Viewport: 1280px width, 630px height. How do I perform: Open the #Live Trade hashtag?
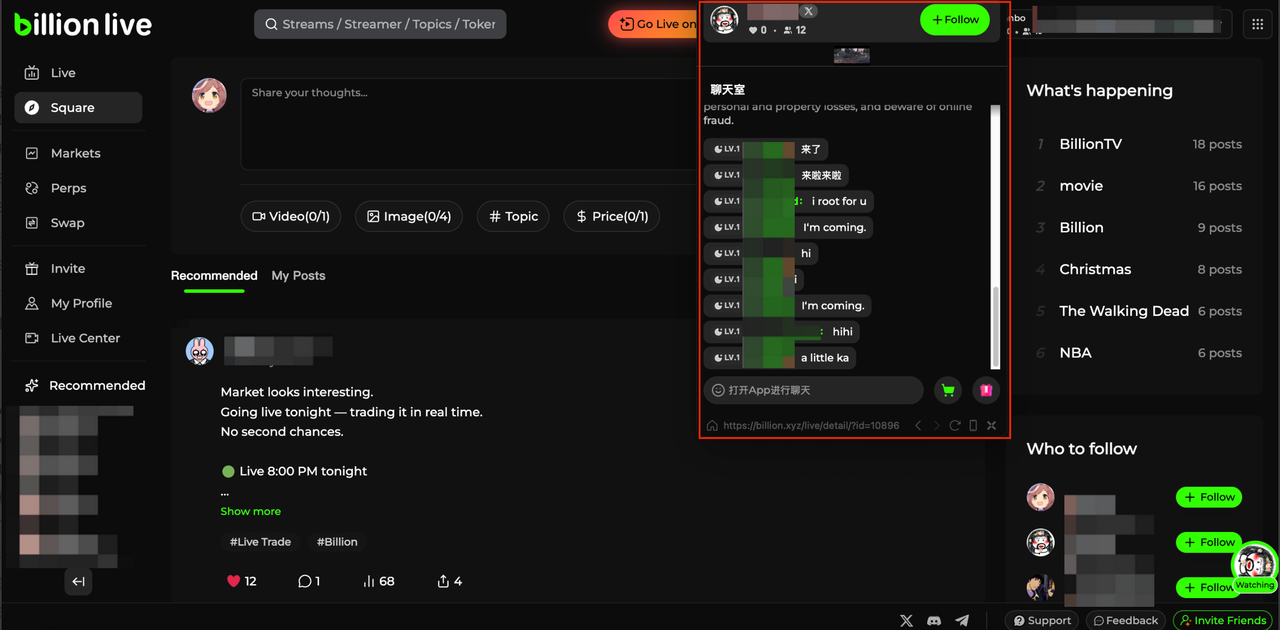click(x=260, y=542)
